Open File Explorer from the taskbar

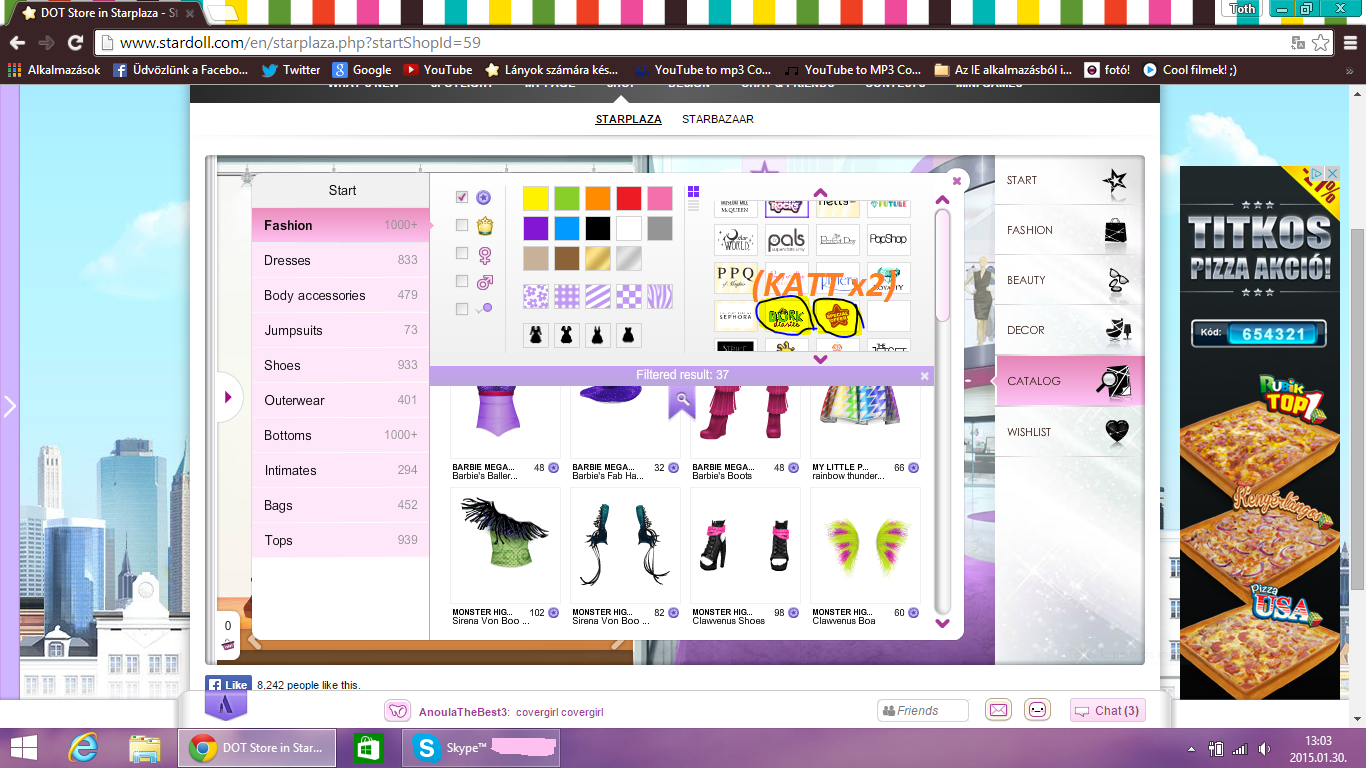145,748
